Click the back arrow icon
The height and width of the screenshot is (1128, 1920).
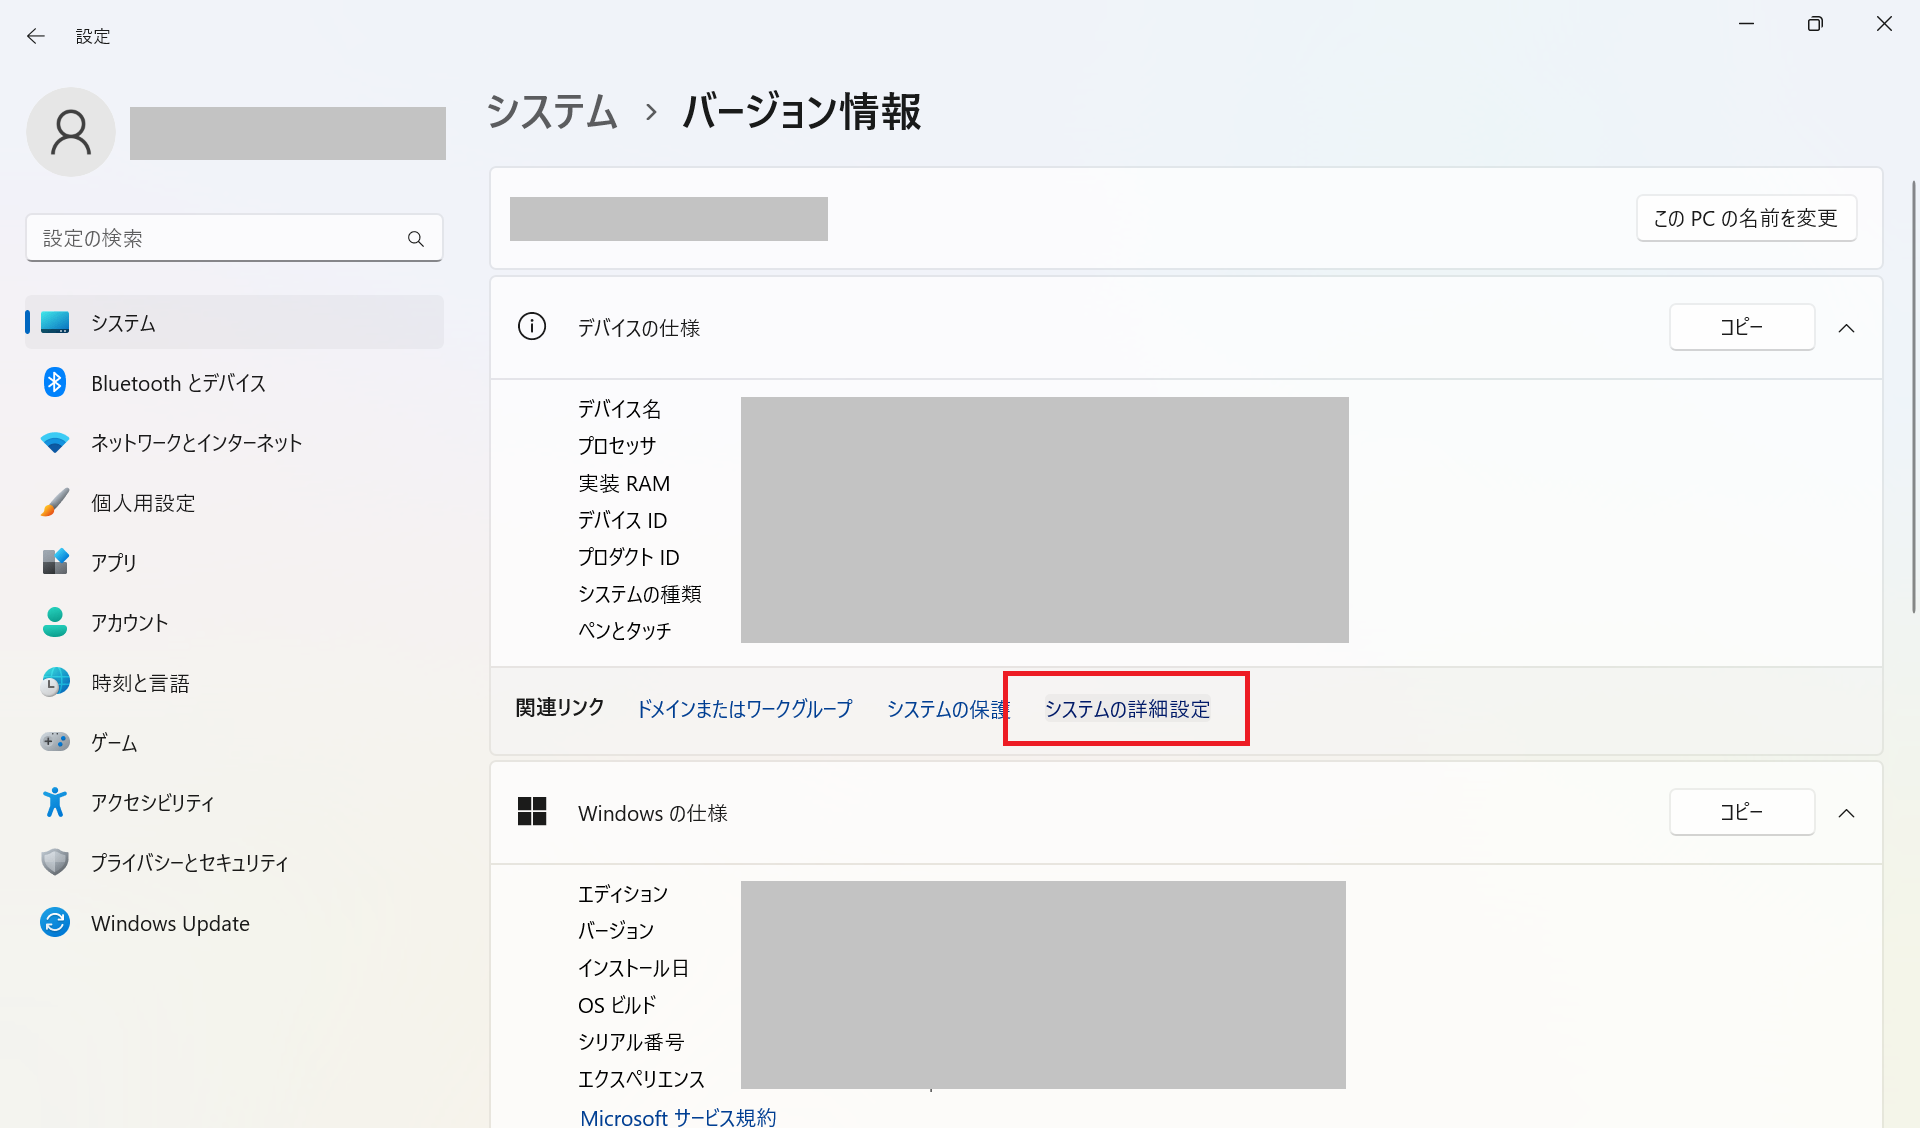36,36
